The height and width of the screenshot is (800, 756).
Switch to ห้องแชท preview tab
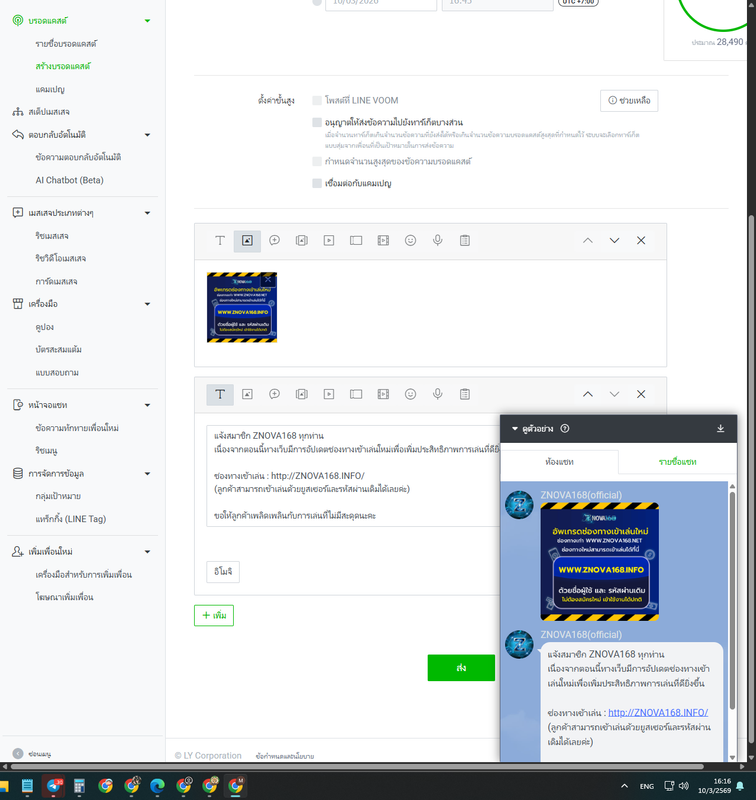pyautogui.click(x=560, y=462)
